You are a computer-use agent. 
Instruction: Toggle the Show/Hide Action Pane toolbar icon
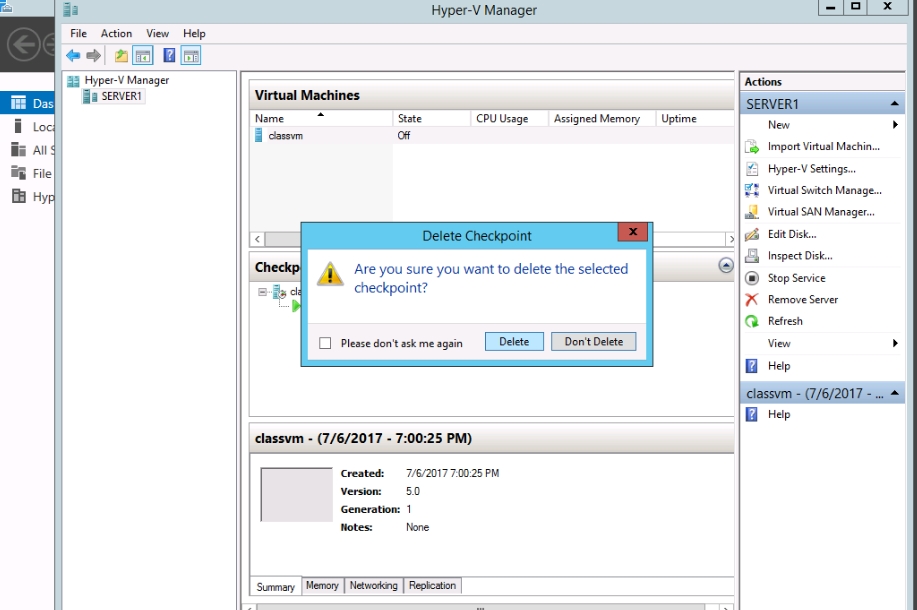point(191,56)
